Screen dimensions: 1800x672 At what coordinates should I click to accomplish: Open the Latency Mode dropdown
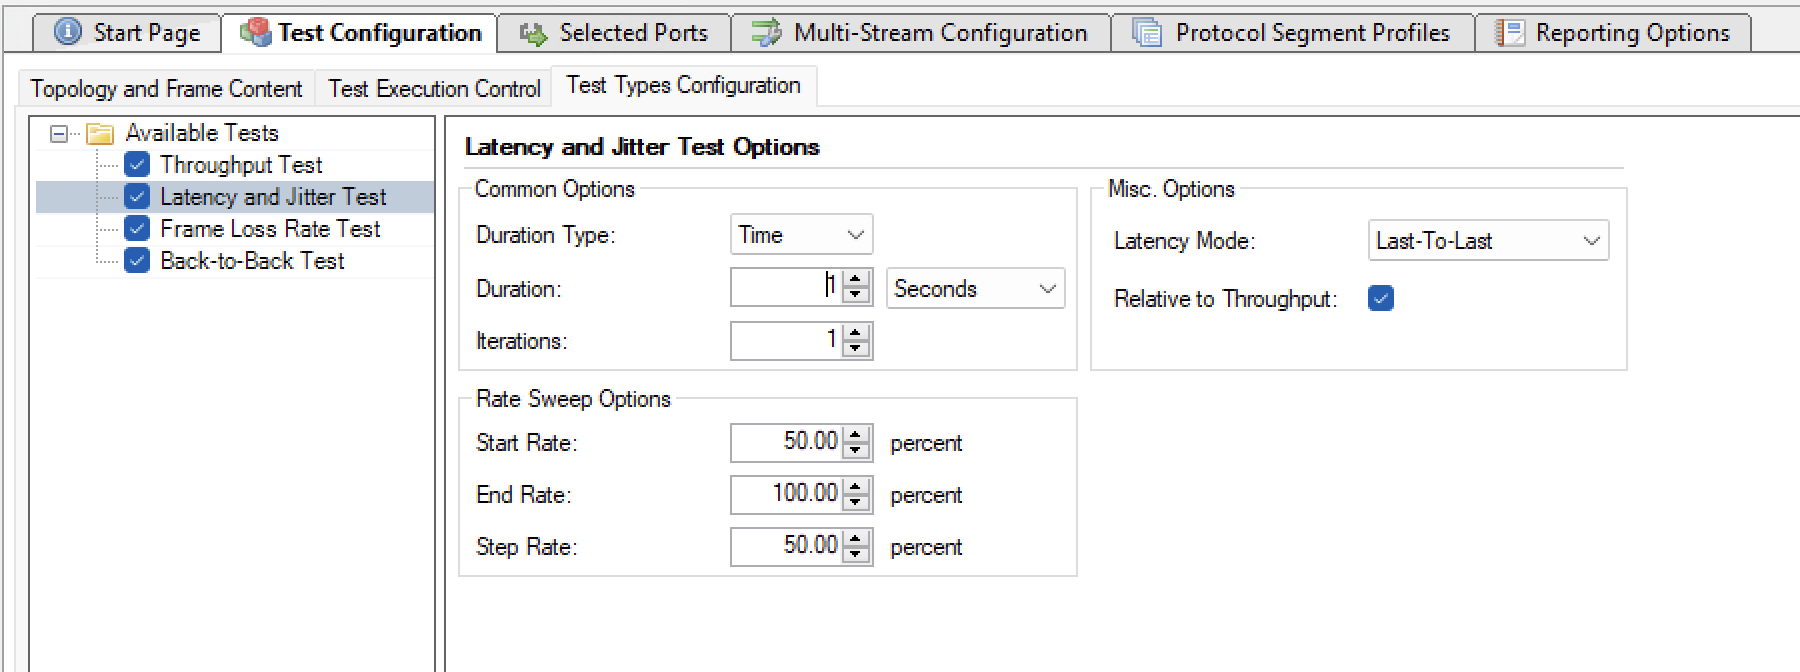click(1488, 241)
